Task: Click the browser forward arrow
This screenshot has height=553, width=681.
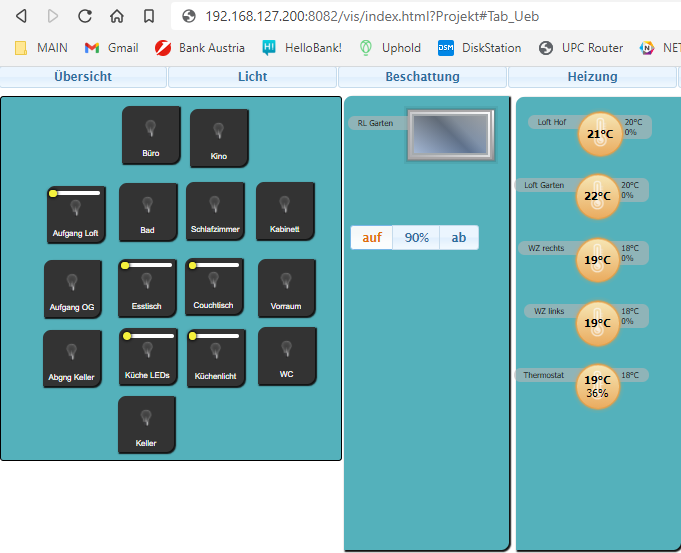Action: (53, 17)
